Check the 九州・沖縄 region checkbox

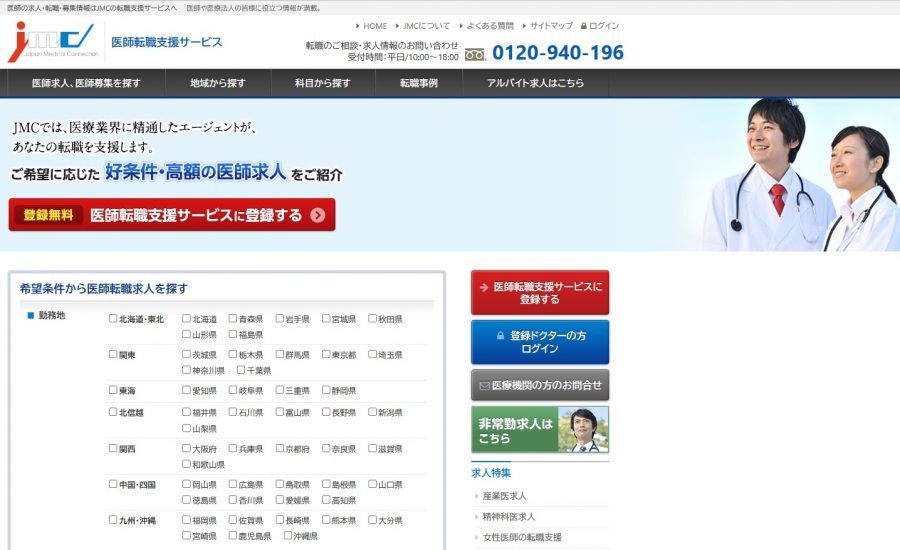tap(113, 520)
